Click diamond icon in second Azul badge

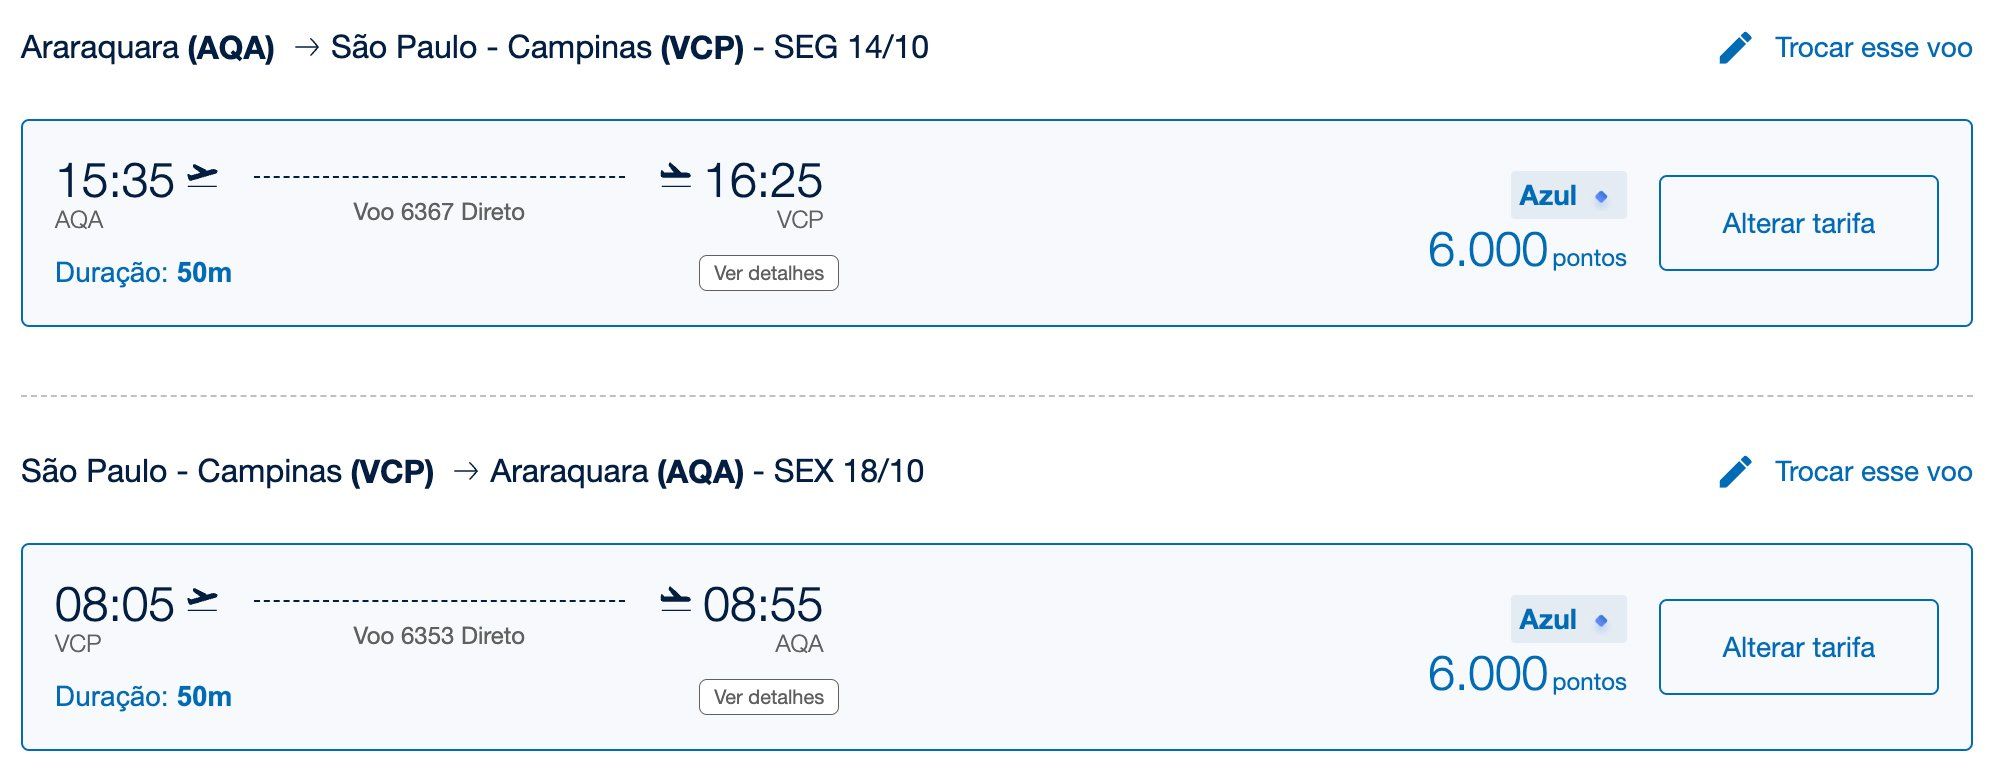coord(1601,620)
